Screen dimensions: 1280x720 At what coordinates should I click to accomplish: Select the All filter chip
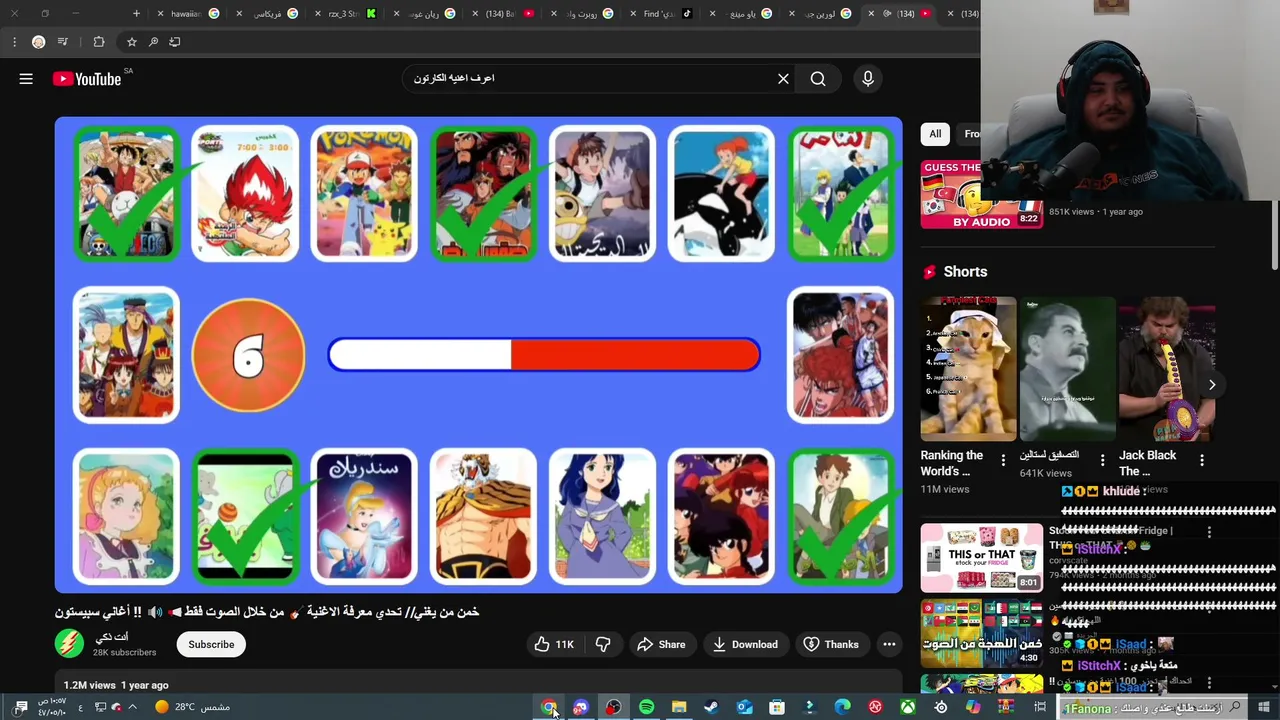(x=935, y=134)
